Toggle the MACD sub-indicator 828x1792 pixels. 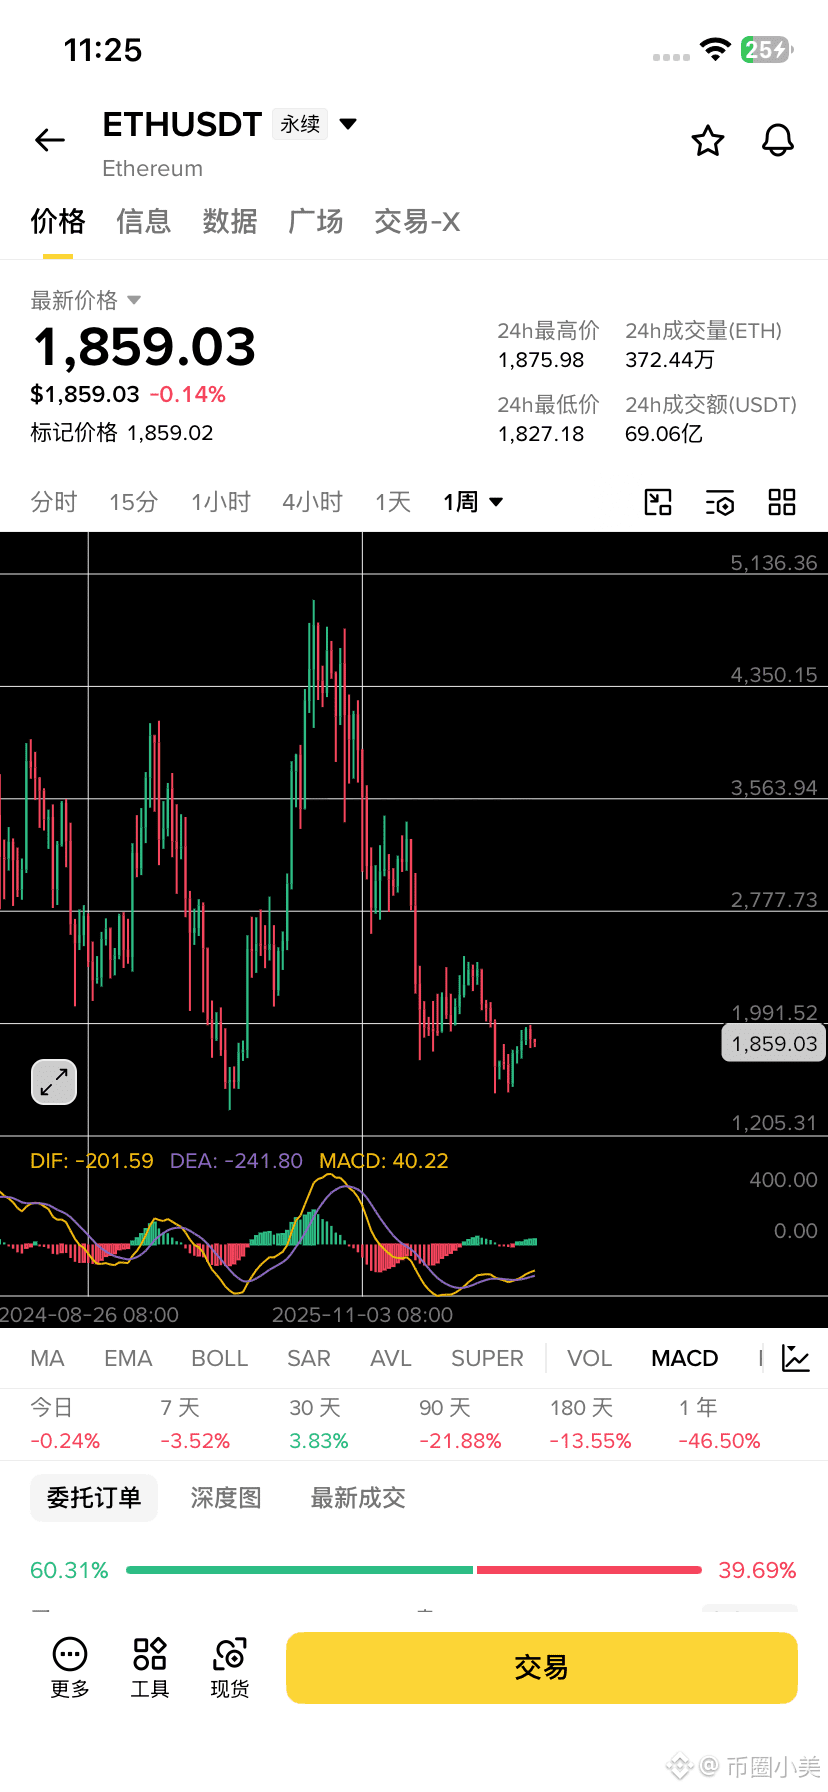685,1358
